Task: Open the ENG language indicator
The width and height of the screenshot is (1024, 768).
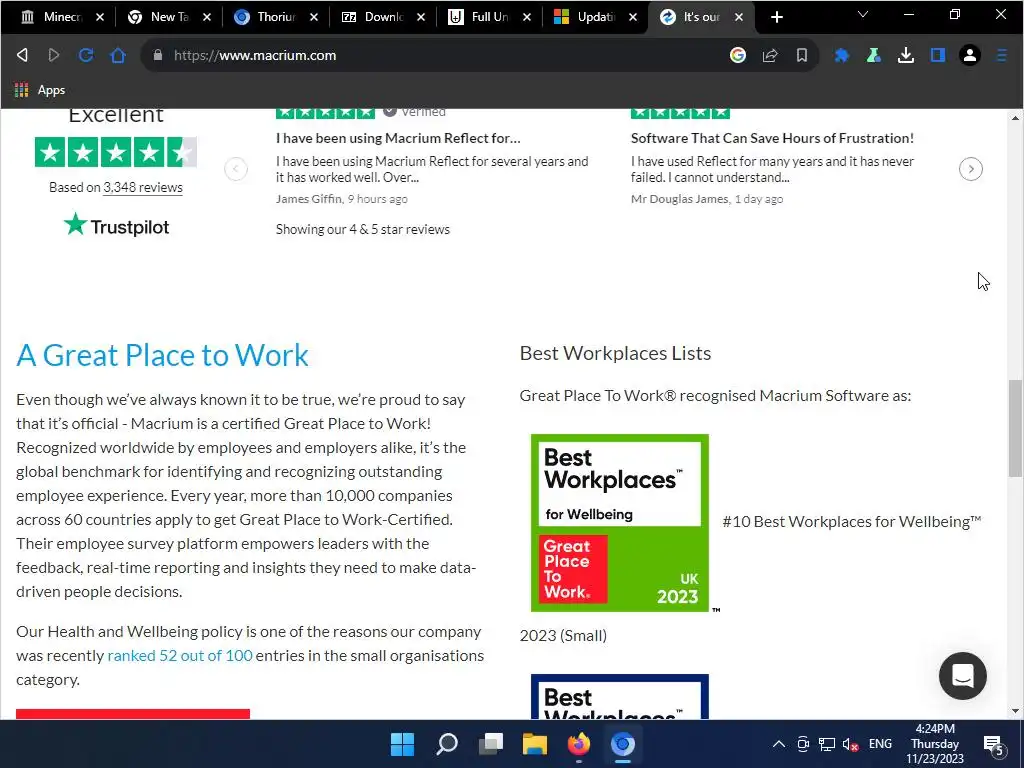Action: [880, 744]
